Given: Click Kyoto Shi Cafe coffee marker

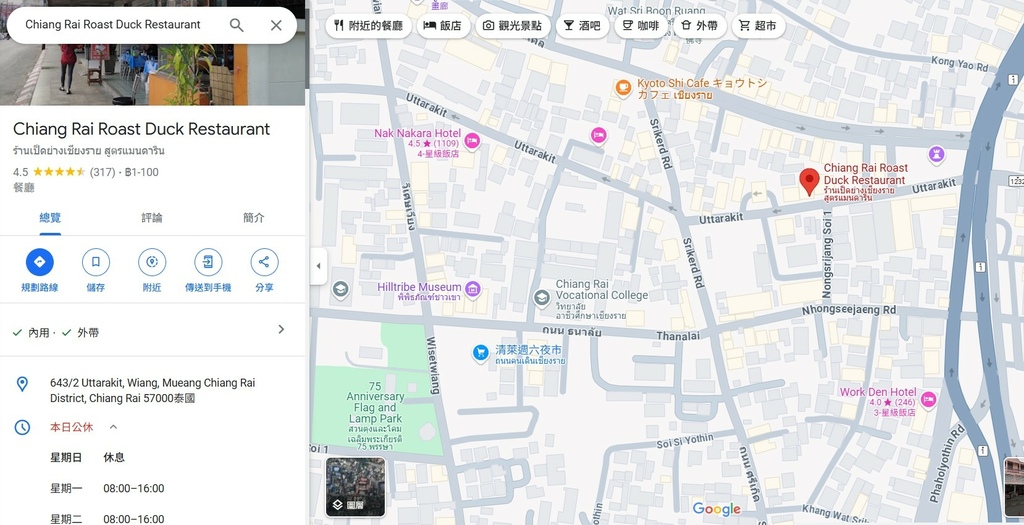Looking at the screenshot, I should (x=623, y=86).
